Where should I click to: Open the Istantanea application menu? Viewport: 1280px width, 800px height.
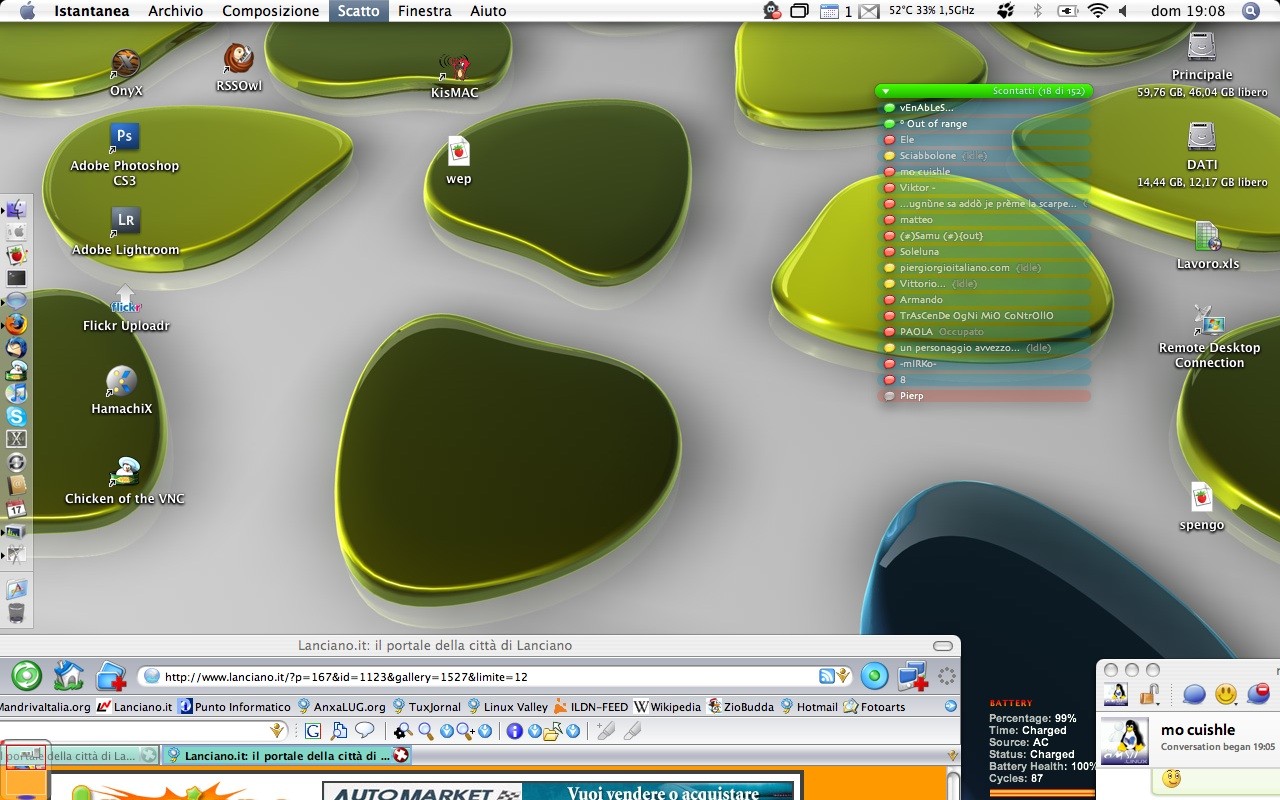(92, 11)
